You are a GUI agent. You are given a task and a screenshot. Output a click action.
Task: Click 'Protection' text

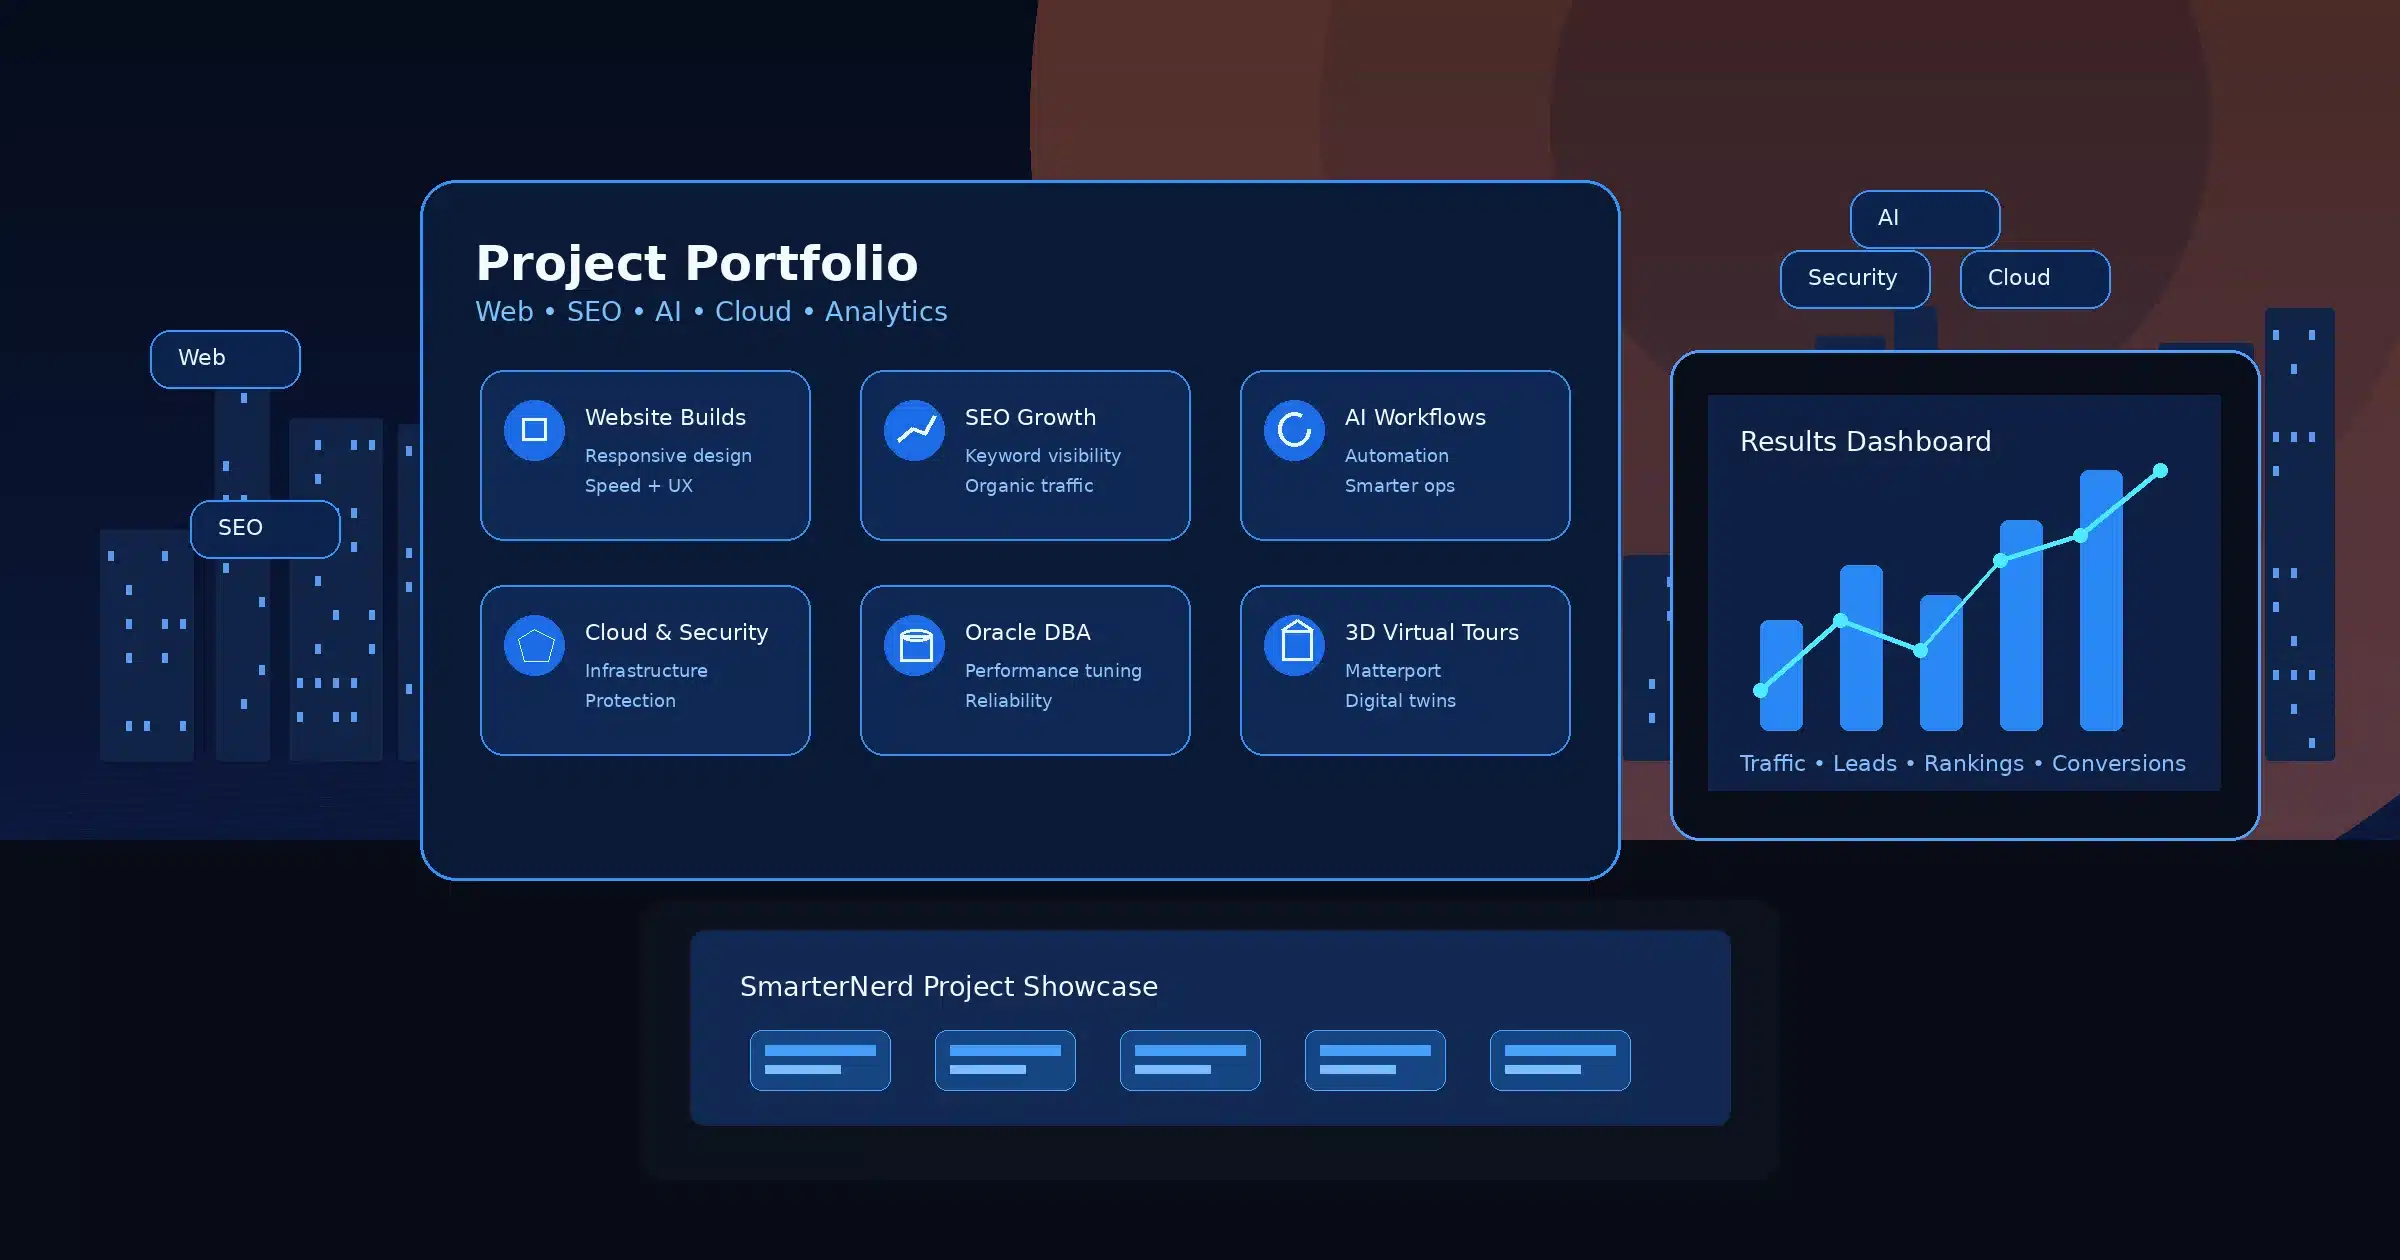pos(630,701)
